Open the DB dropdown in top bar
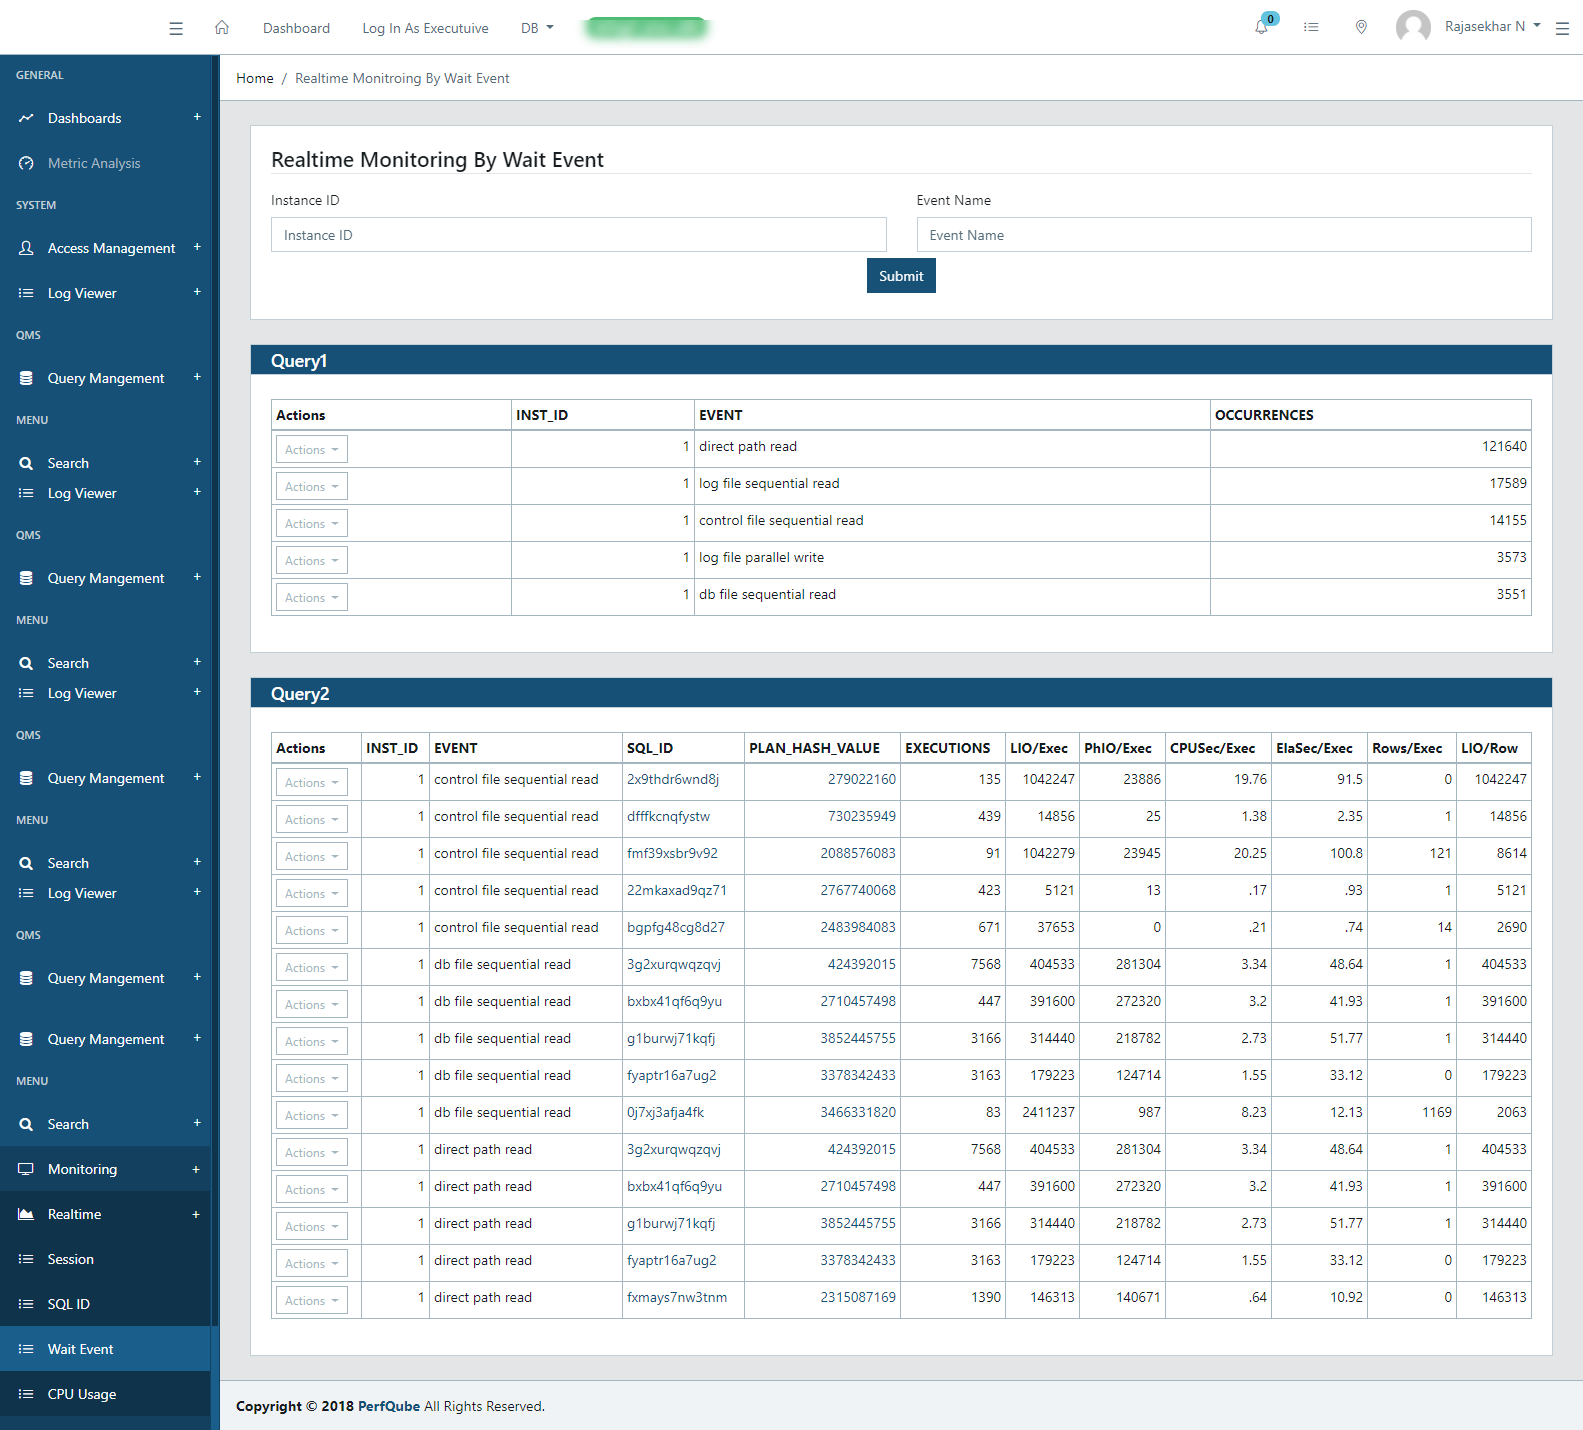The image size is (1583, 1430). tap(537, 28)
